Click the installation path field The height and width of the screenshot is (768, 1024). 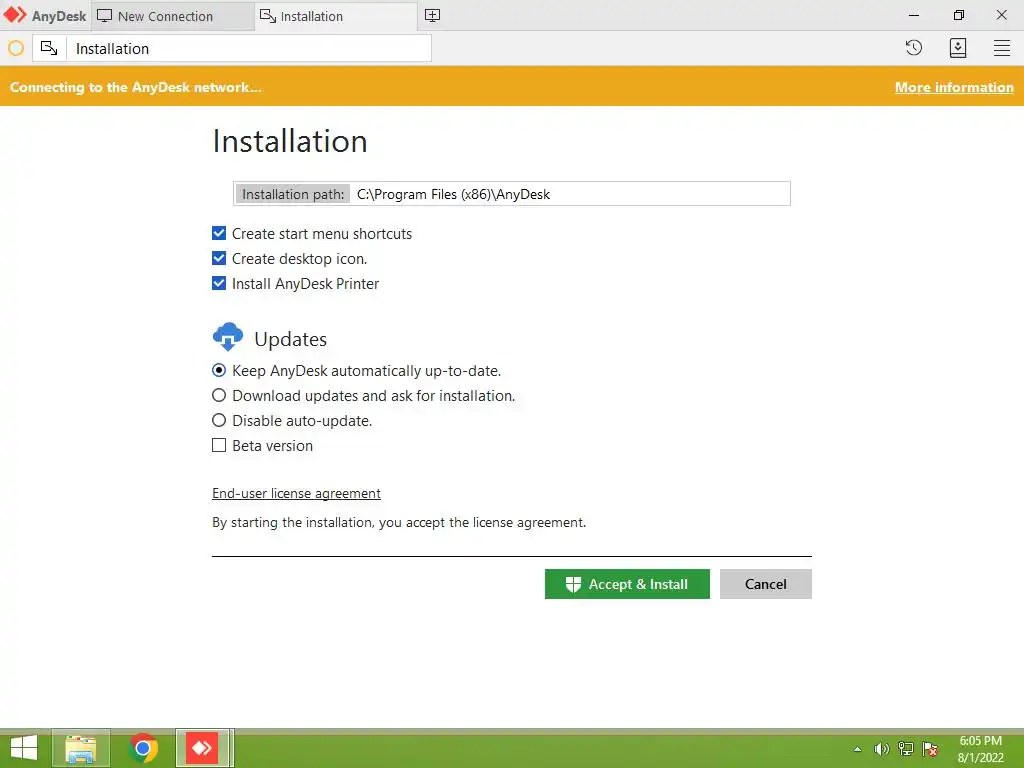point(511,193)
